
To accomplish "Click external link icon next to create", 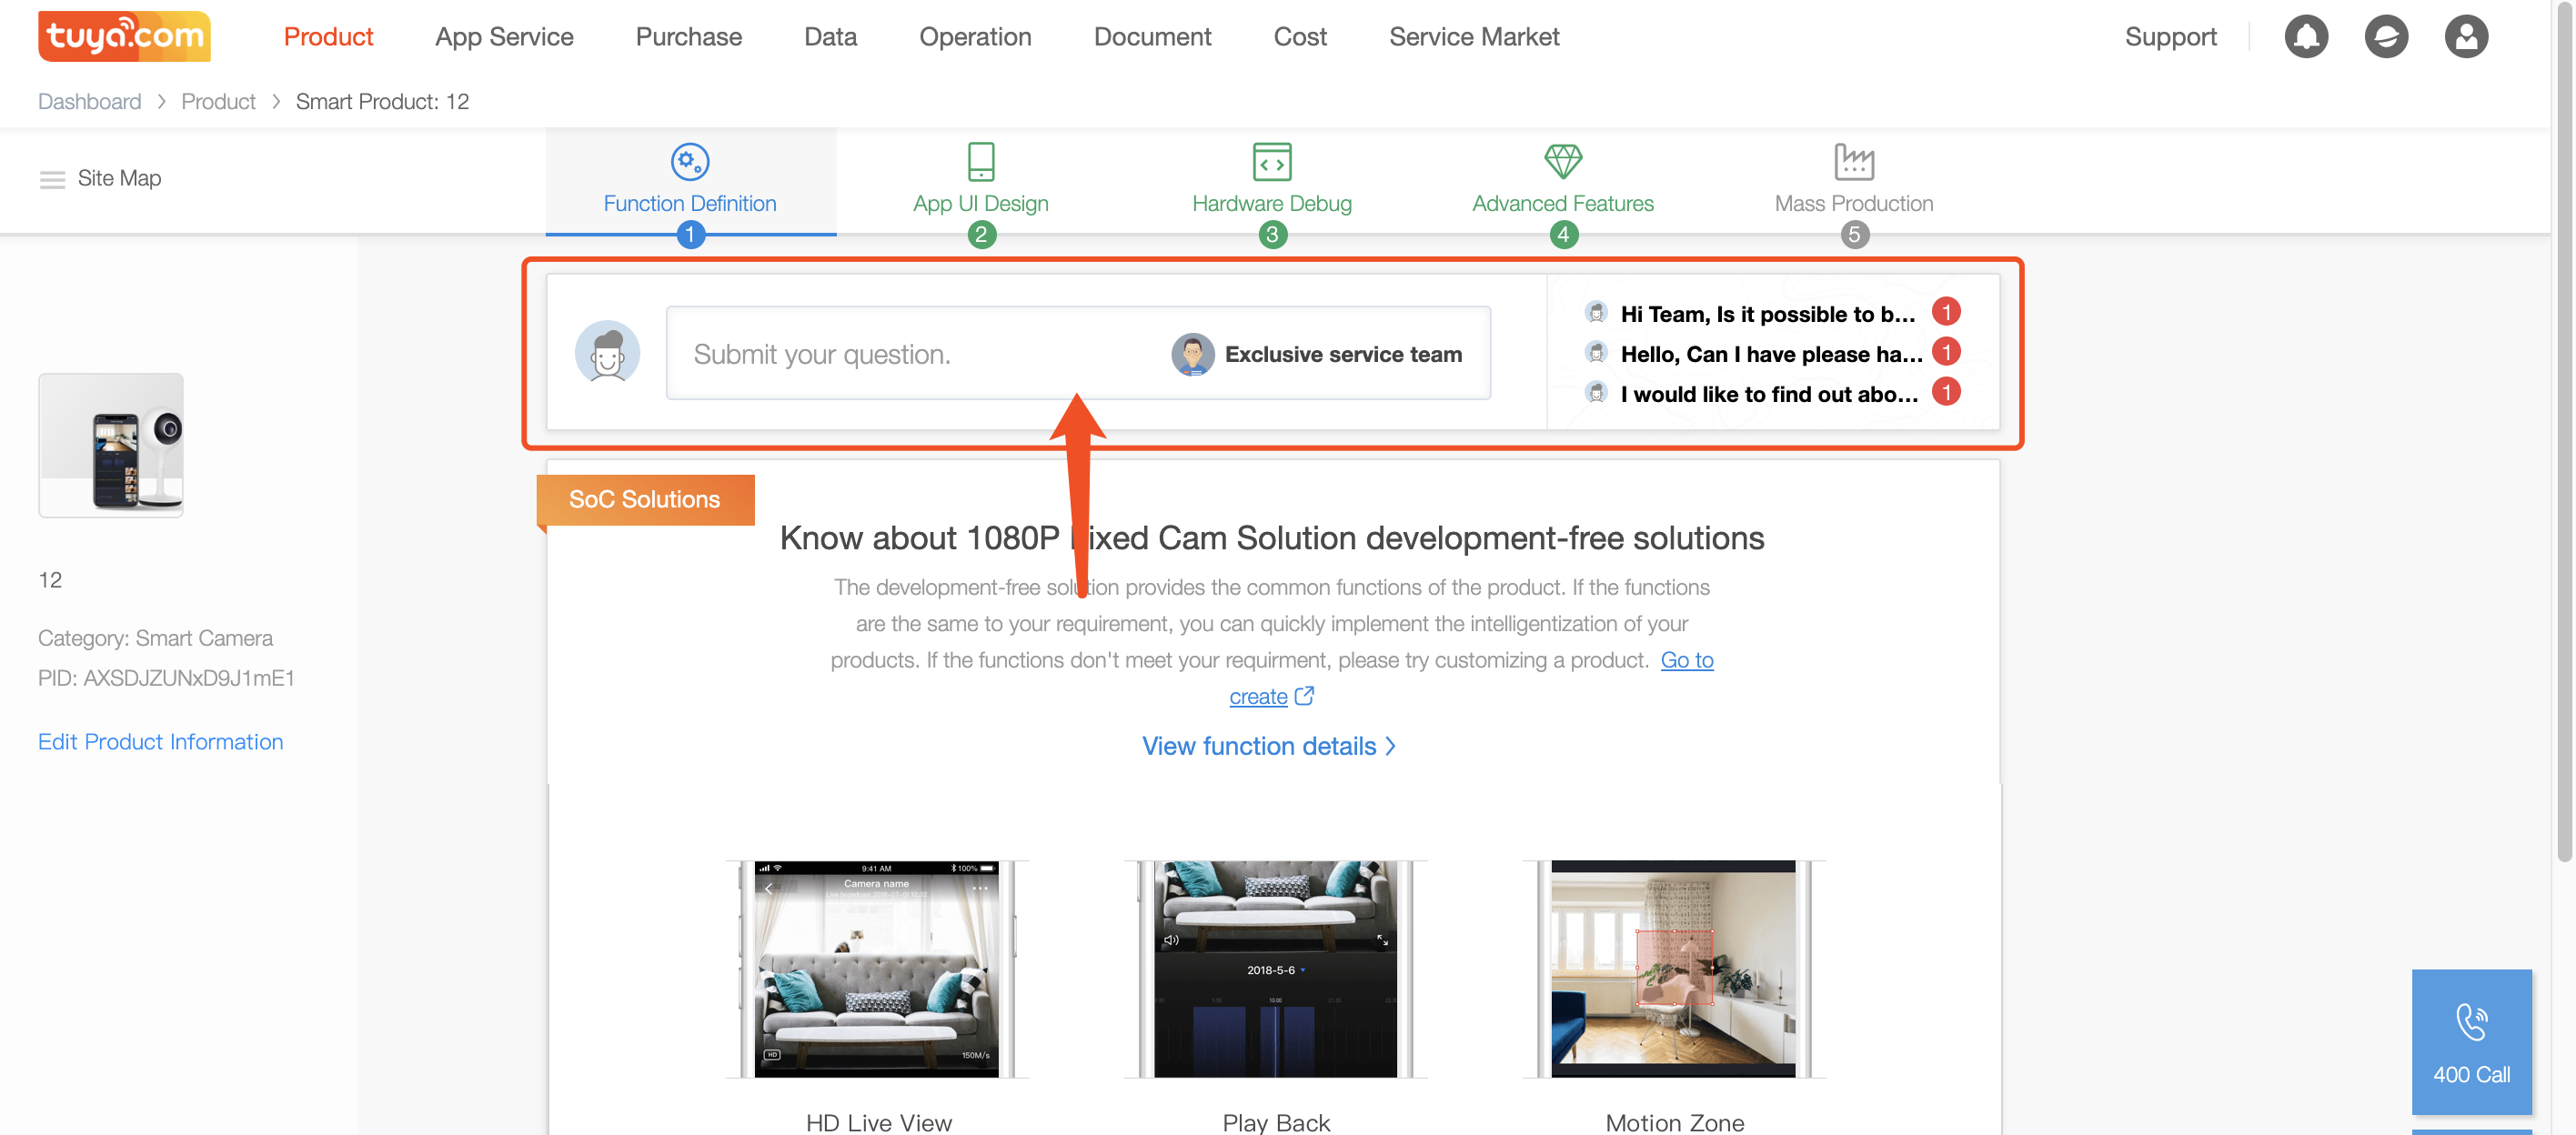I will pyautogui.click(x=1304, y=695).
